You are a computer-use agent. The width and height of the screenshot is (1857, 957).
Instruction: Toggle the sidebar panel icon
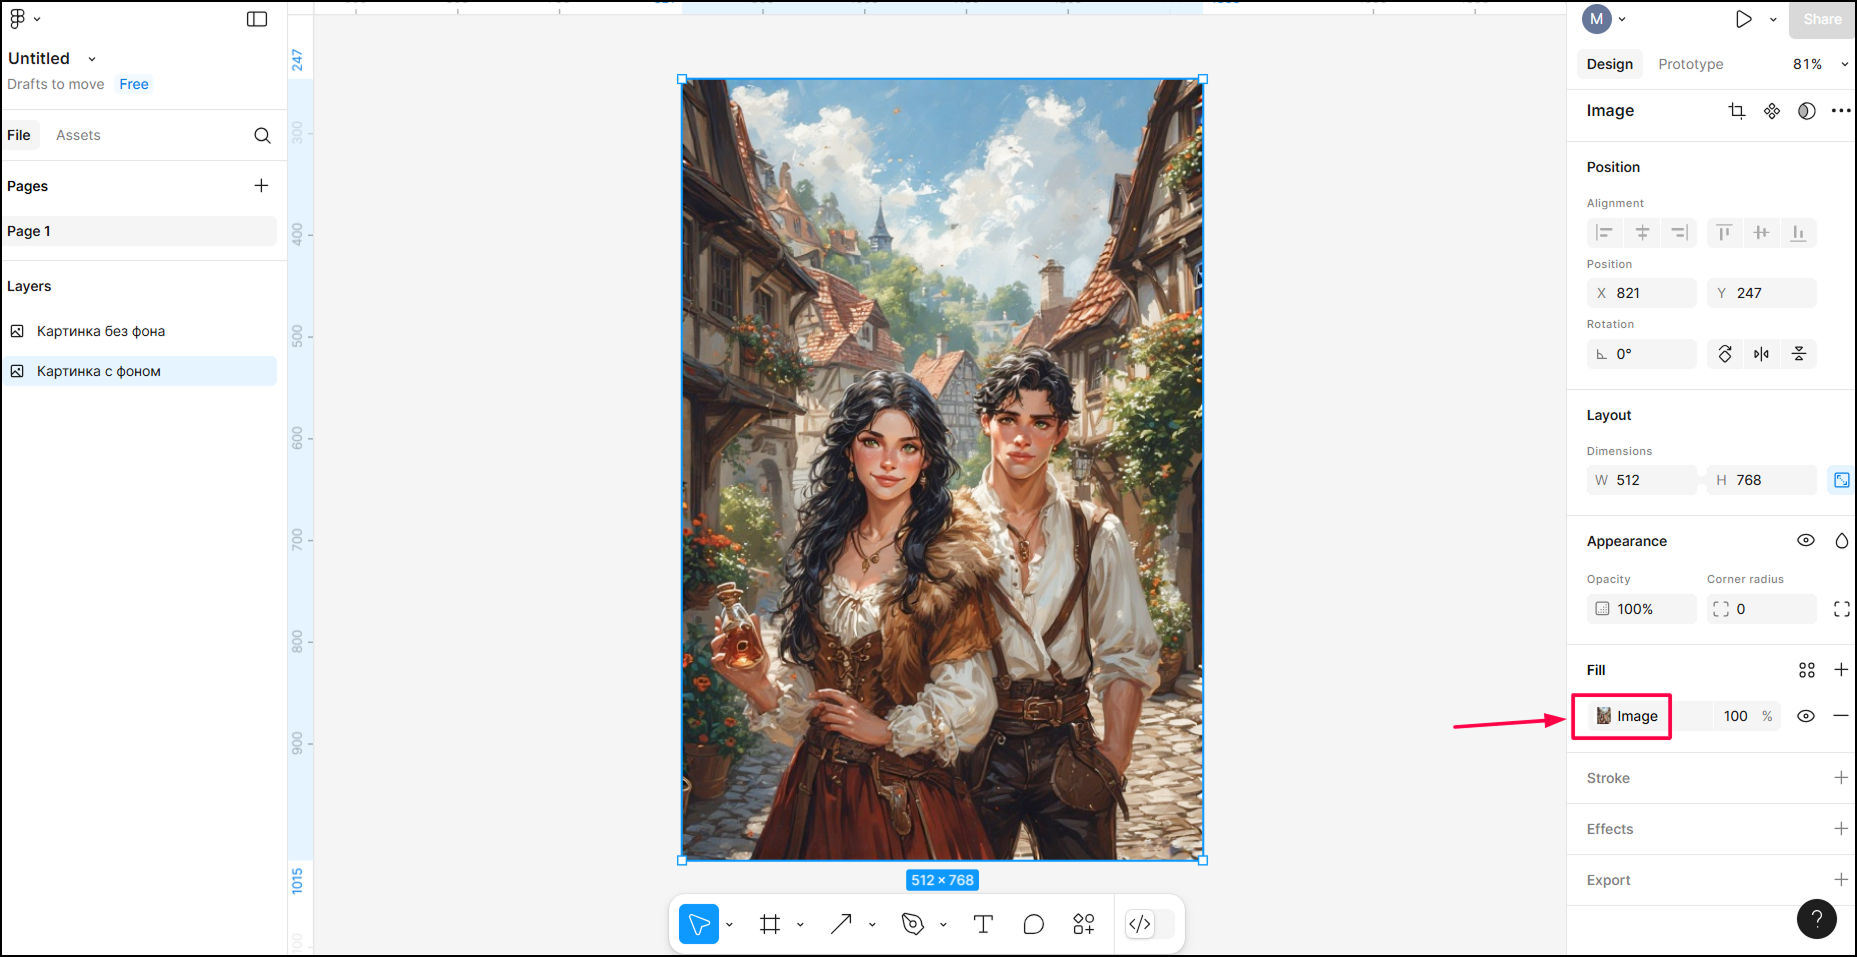(x=257, y=19)
